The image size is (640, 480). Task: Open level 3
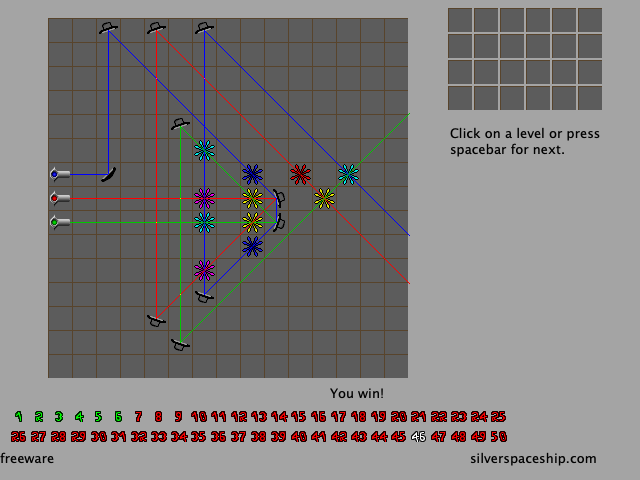pyautogui.click(x=59, y=417)
